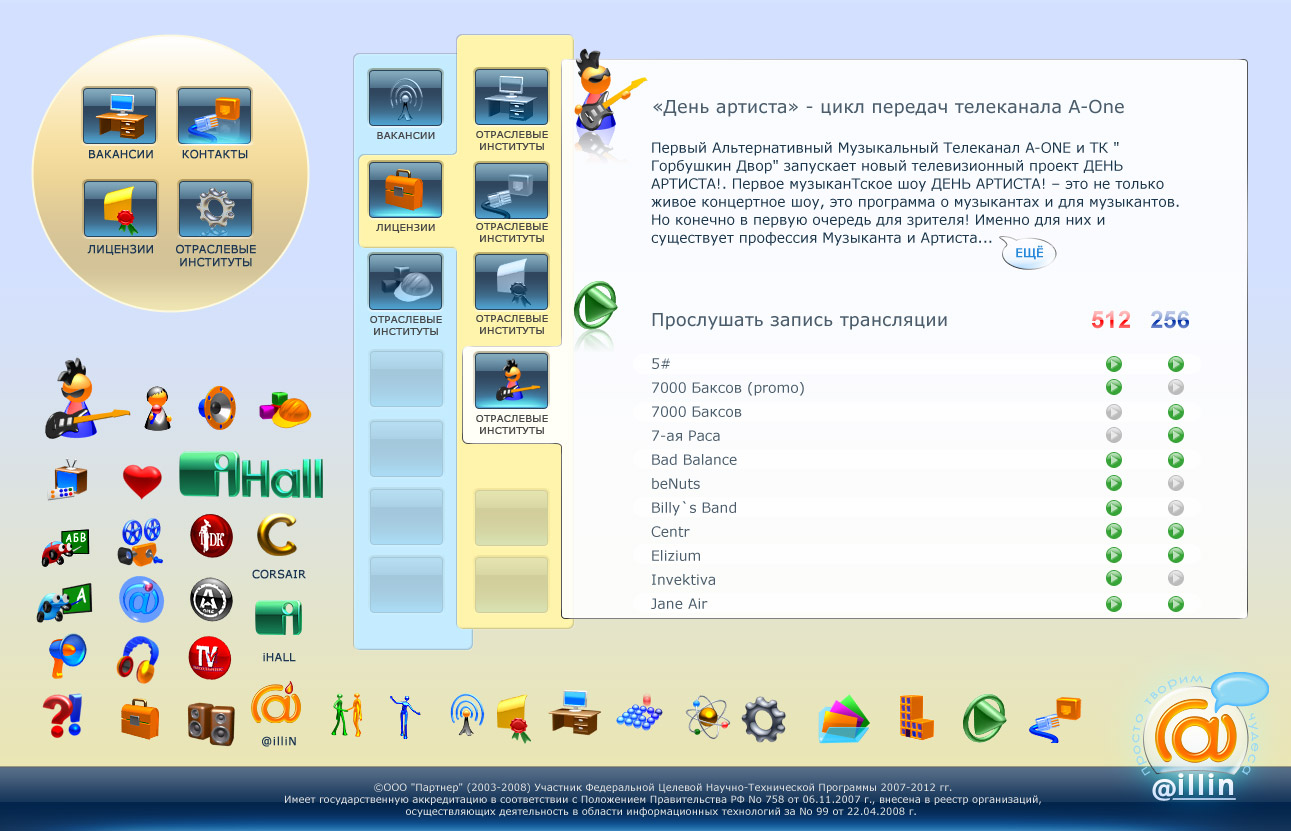1291x831 pixels.
Task: Click the gold CORSAIR icon
Action: point(277,538)
